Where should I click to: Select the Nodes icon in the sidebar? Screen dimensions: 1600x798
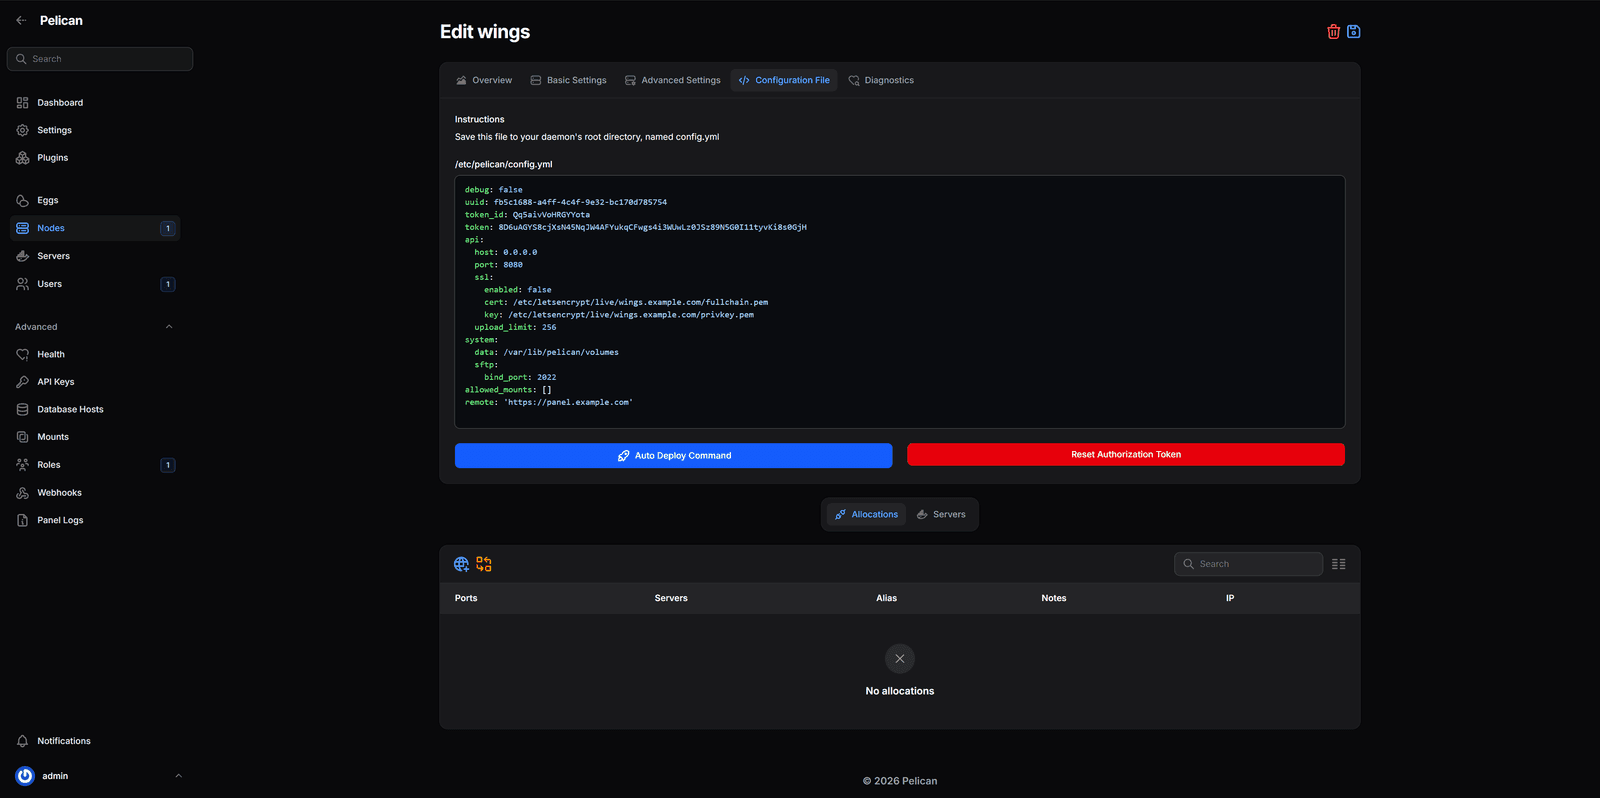point(22,228)
